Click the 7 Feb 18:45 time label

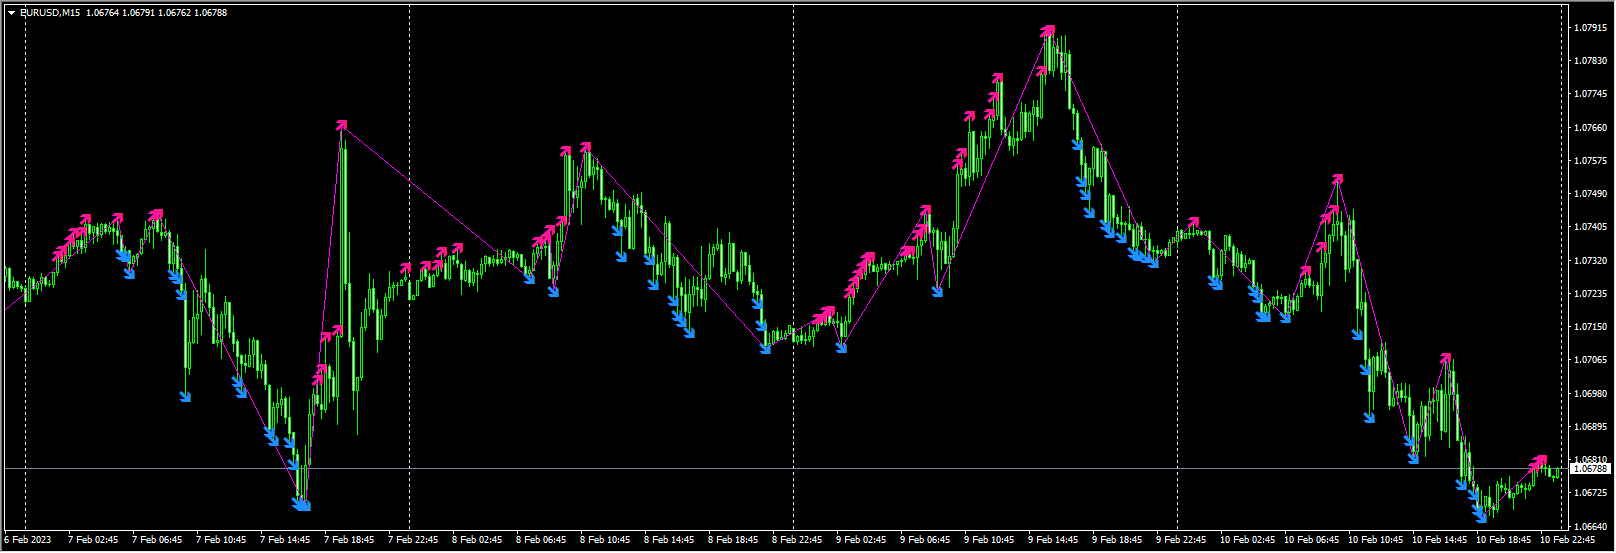tap(349, 540)
